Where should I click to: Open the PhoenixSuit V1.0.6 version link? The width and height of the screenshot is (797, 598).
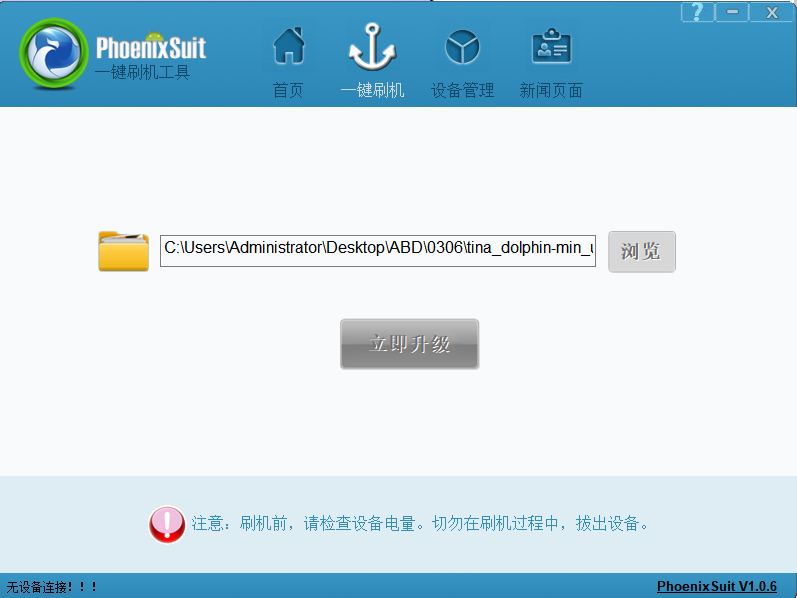click(x=717, y=586)
